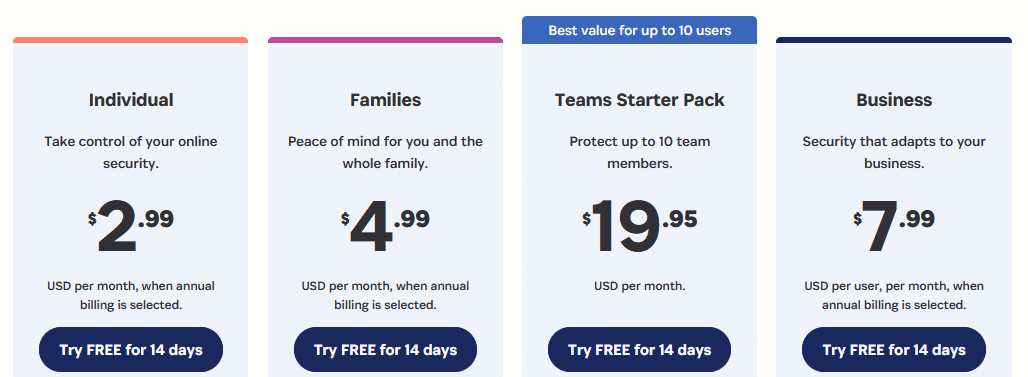Screen dimensions: 1028x377
Task: Start the Business plan's 14-day free trial
Action: (x=894, y=349)
